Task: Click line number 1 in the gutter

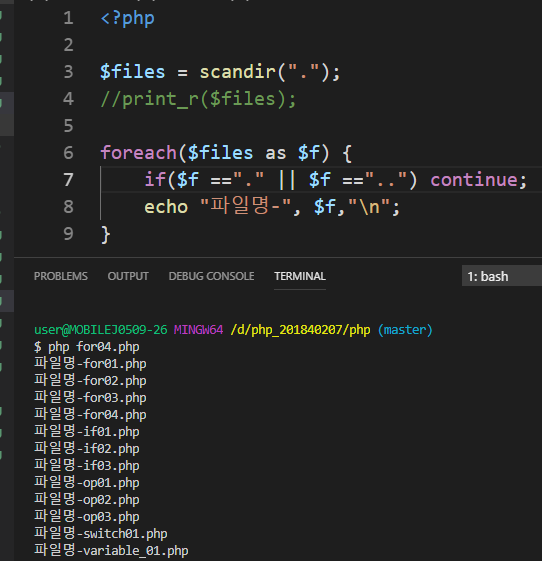Action: [x=68, y=18]
